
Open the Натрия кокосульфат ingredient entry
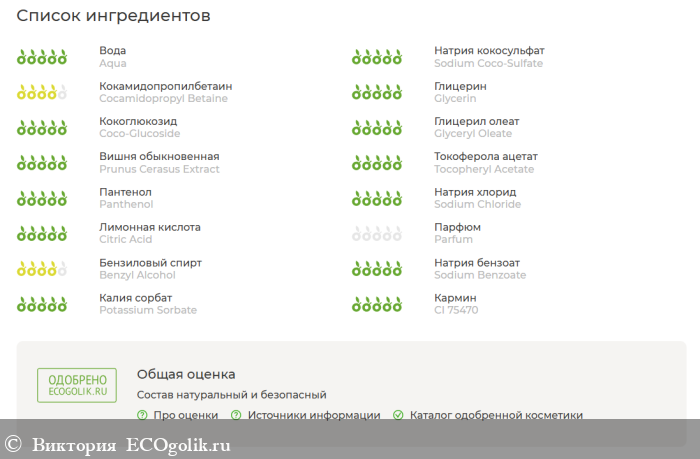489,51
